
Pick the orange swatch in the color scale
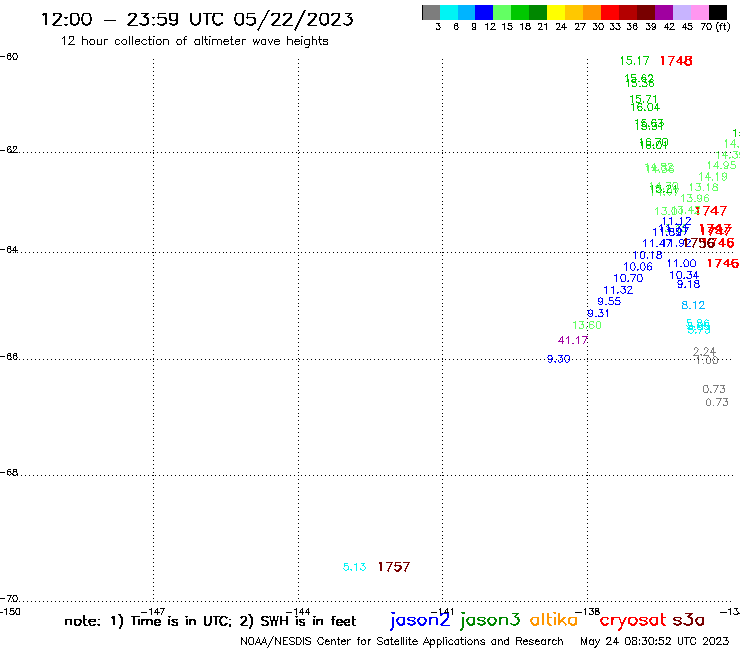[x=592, y=12]
